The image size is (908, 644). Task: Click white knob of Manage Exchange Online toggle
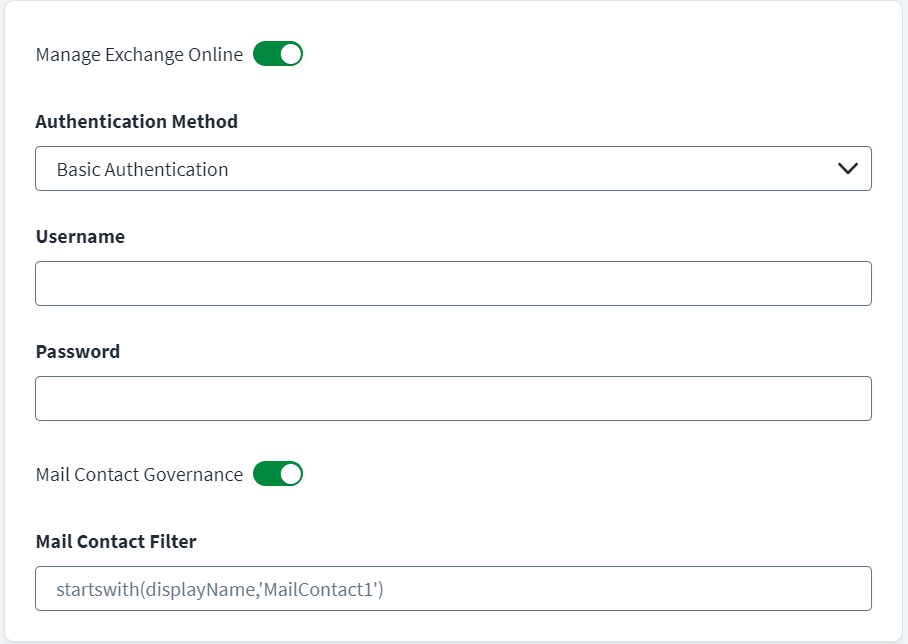291,54
